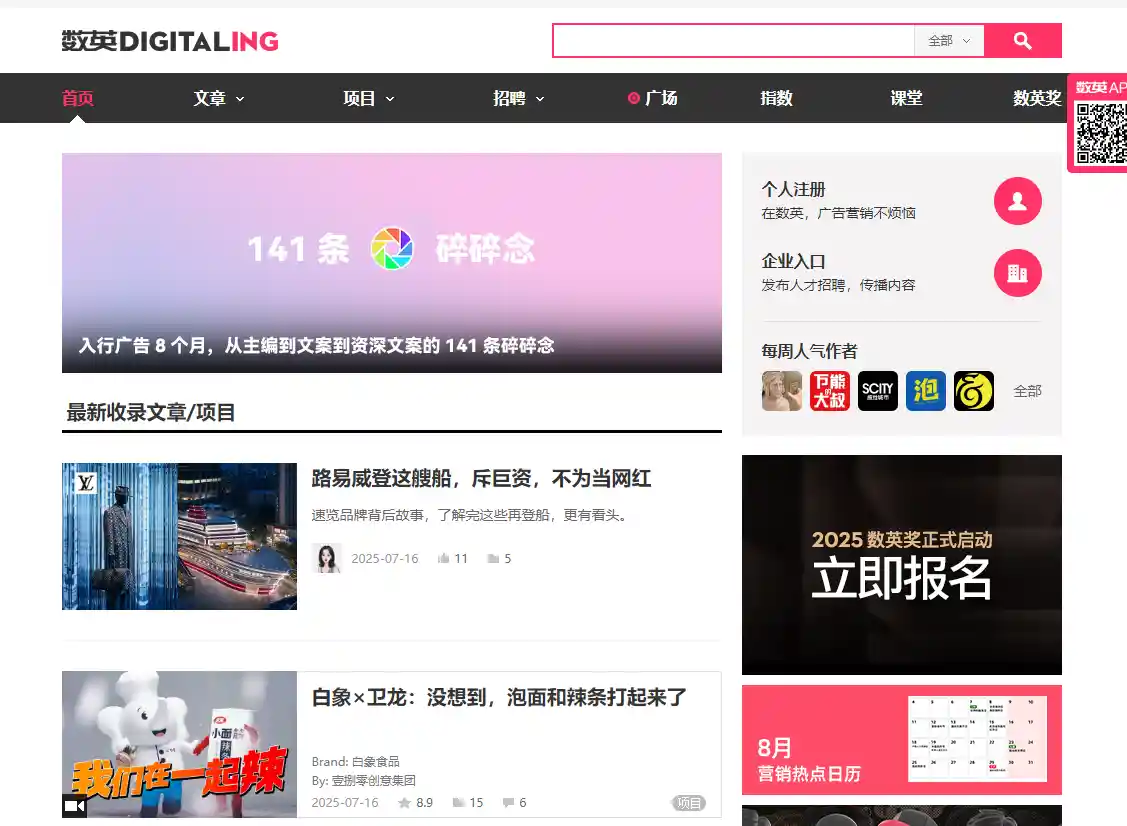Image resolution: width=1127 pixels, height=826 pixels.
Task: Click summary text 速览品牌背后故事
Action: pyautogui.click(x=469, y=515)
